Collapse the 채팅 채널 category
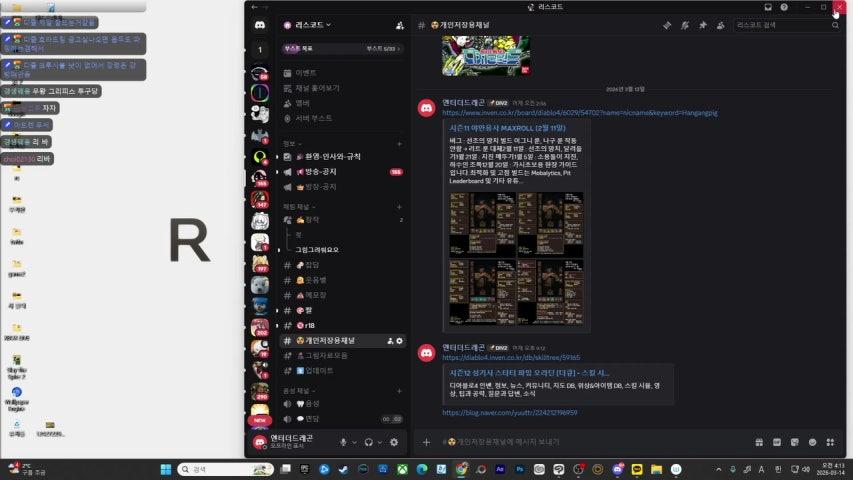Image resolution: width=853 pixels, height=480 pixels. (299, 207)
